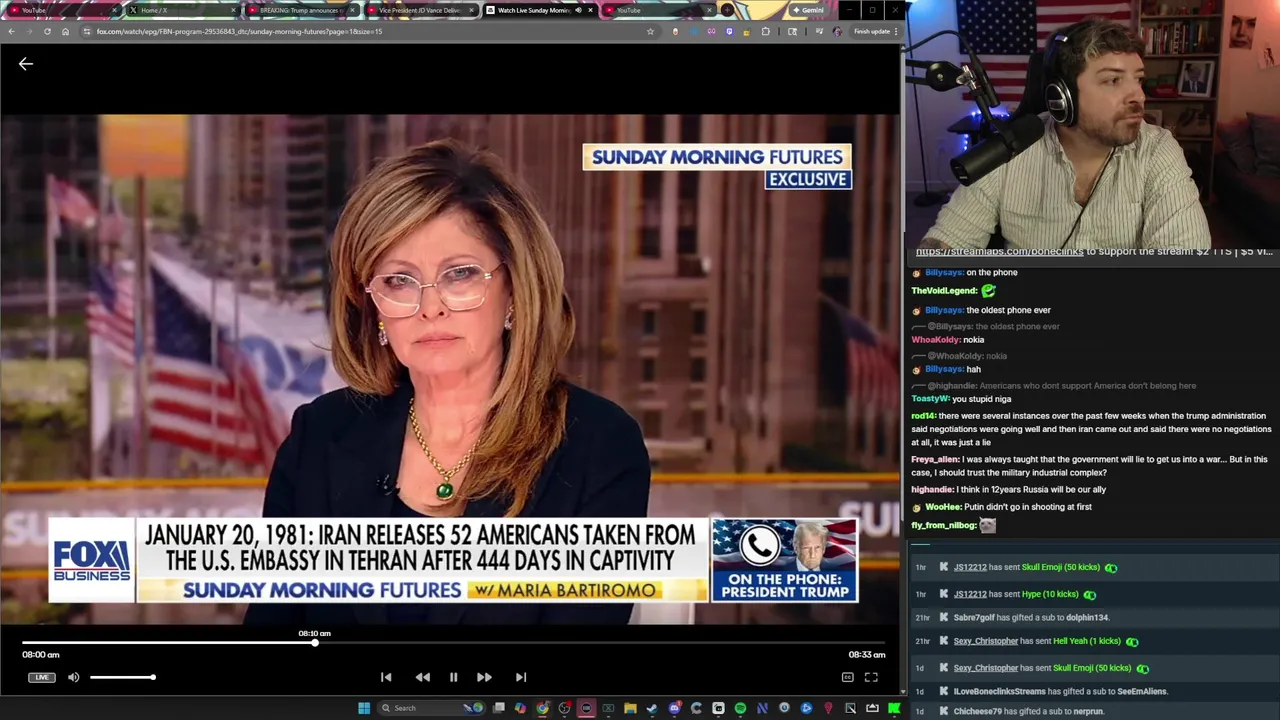Open Kick app on the taskbar

[894, 708]
